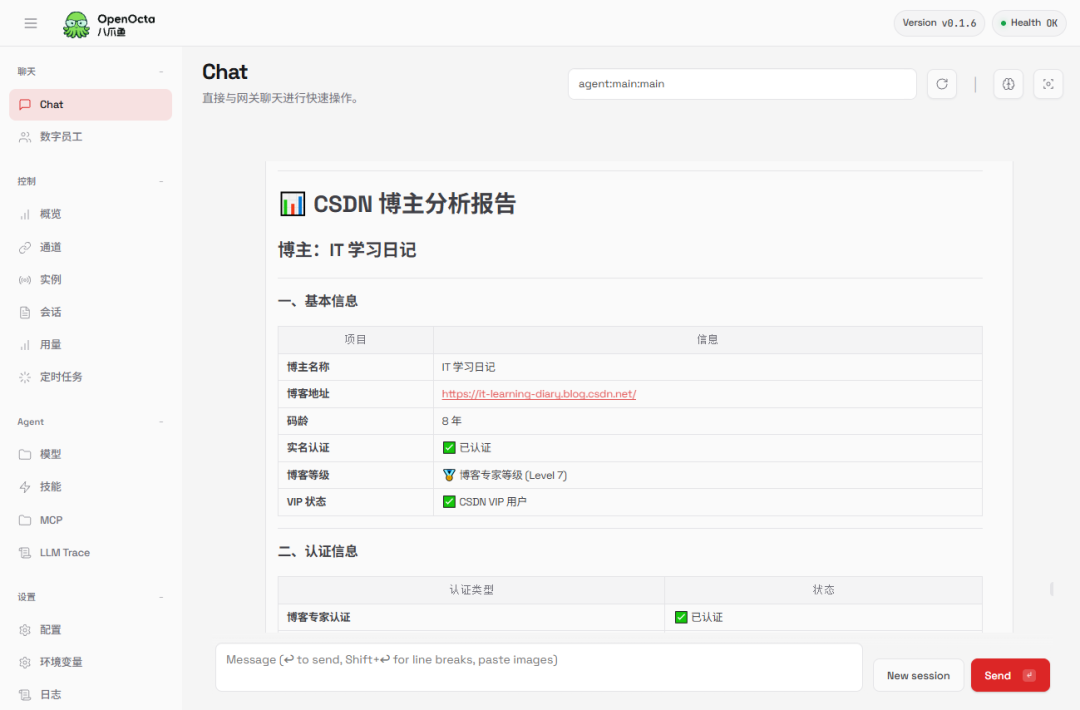Collapse the 聊天 sidebar section
The image size is (1080, 710).
coord(161,72)
